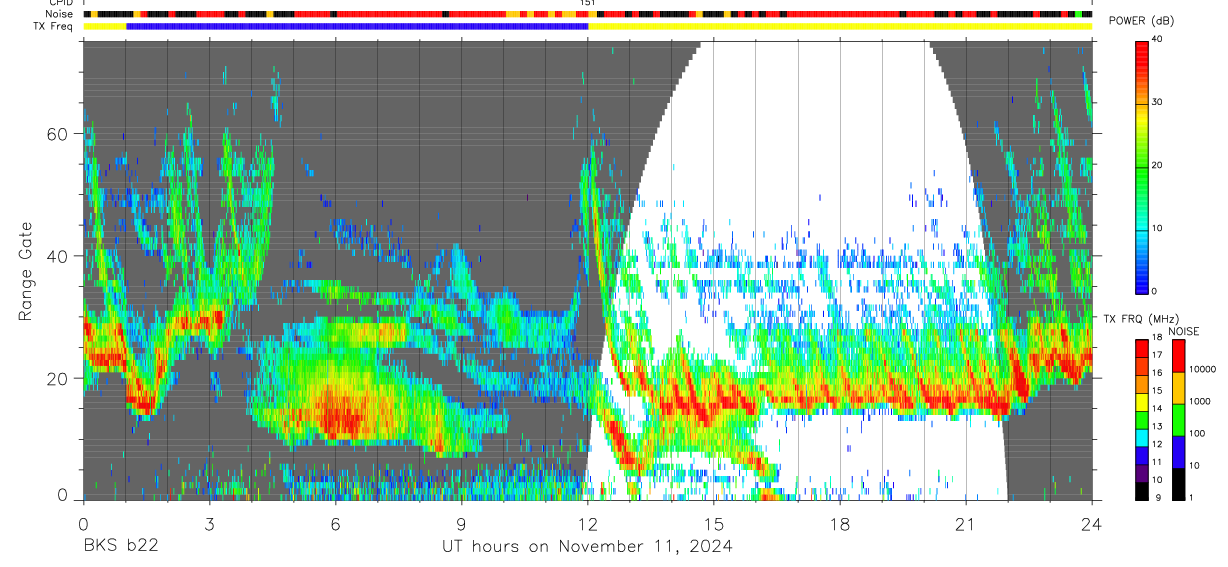Click the green swatch in NOISE colorbar
1228x567 pixels.
pyautogui.click(x=1177, y=420)
